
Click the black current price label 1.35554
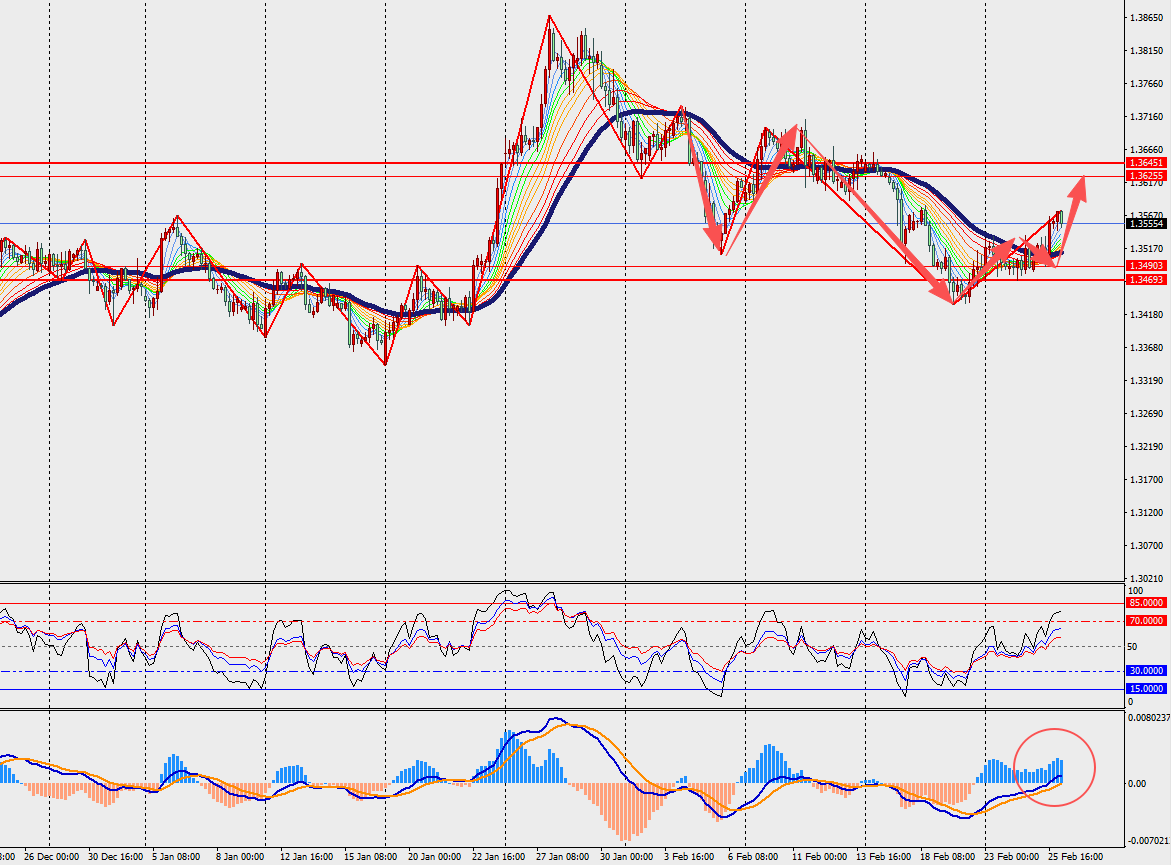[1145, 224]
